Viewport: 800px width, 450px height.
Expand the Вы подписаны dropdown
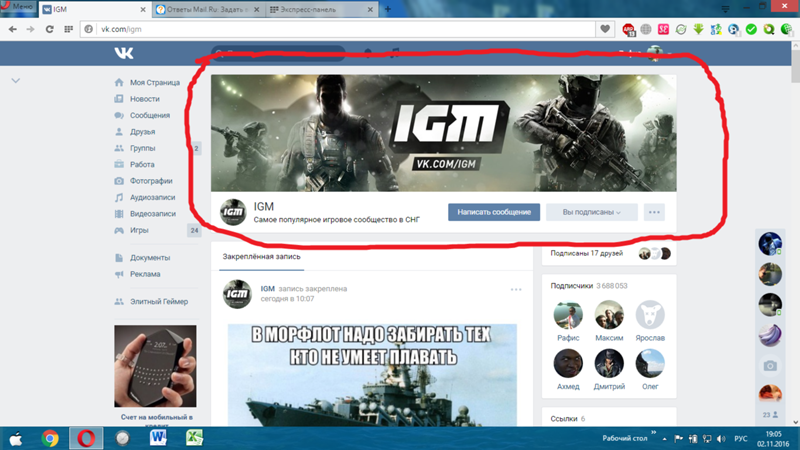point(591,212)
